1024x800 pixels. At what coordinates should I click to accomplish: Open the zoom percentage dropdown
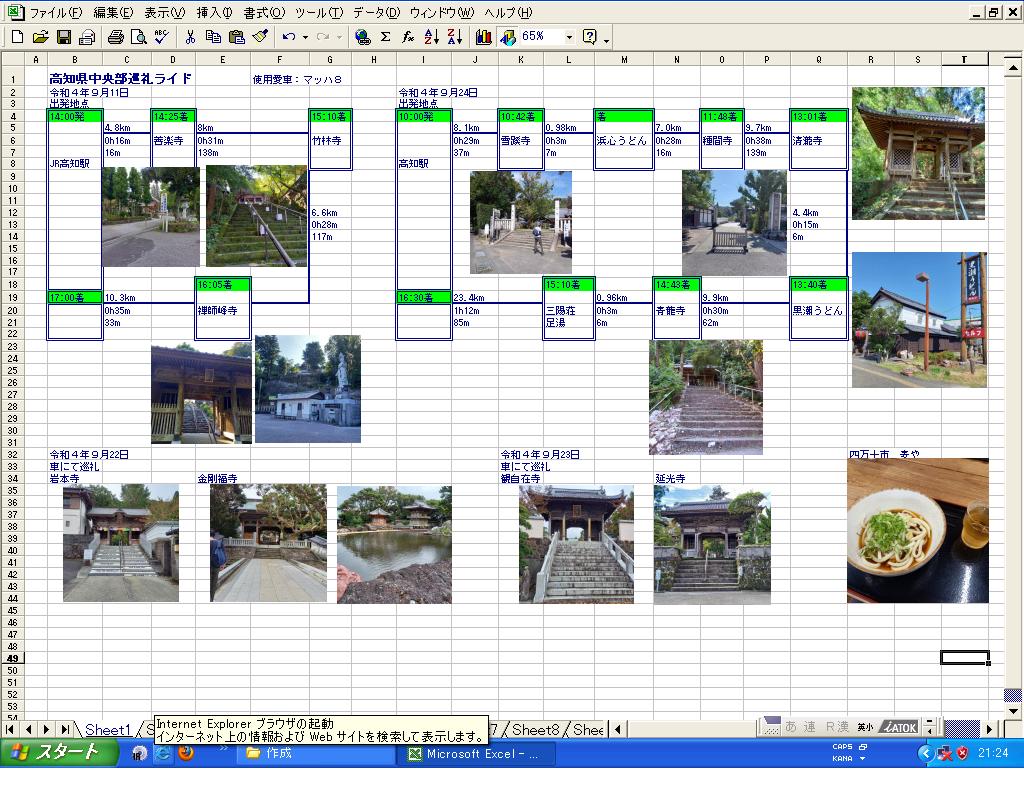(569, 37)
